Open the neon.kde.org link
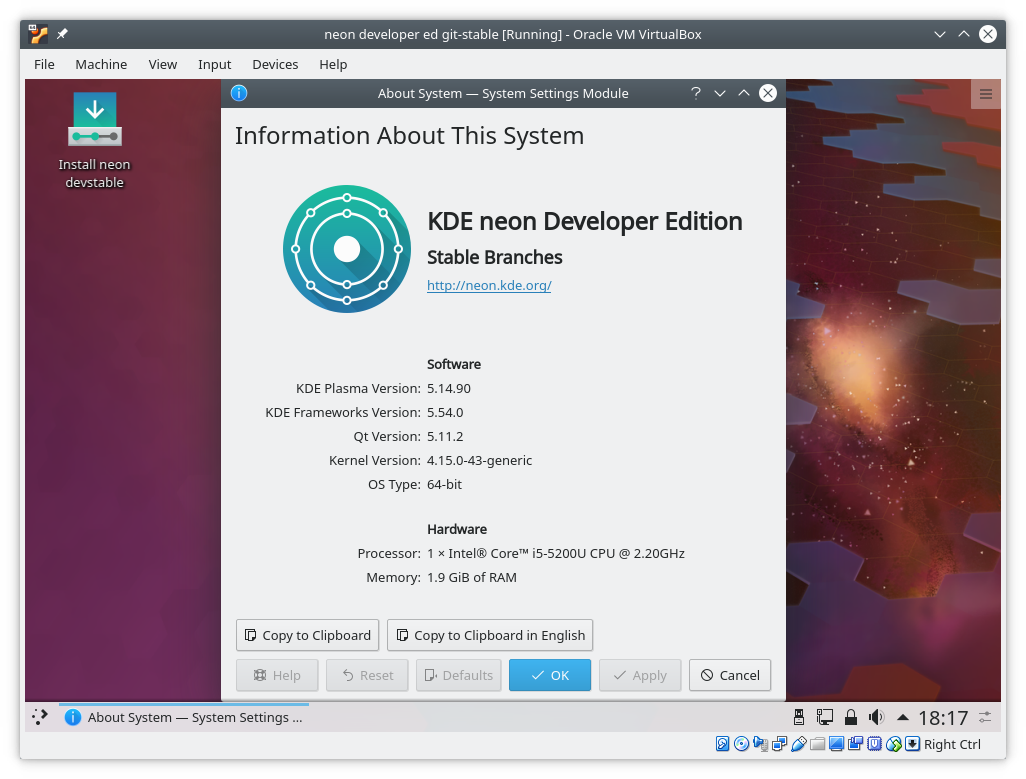This screenshot has height=779, width=1026. pyautogui.click(x=489, y=285)
